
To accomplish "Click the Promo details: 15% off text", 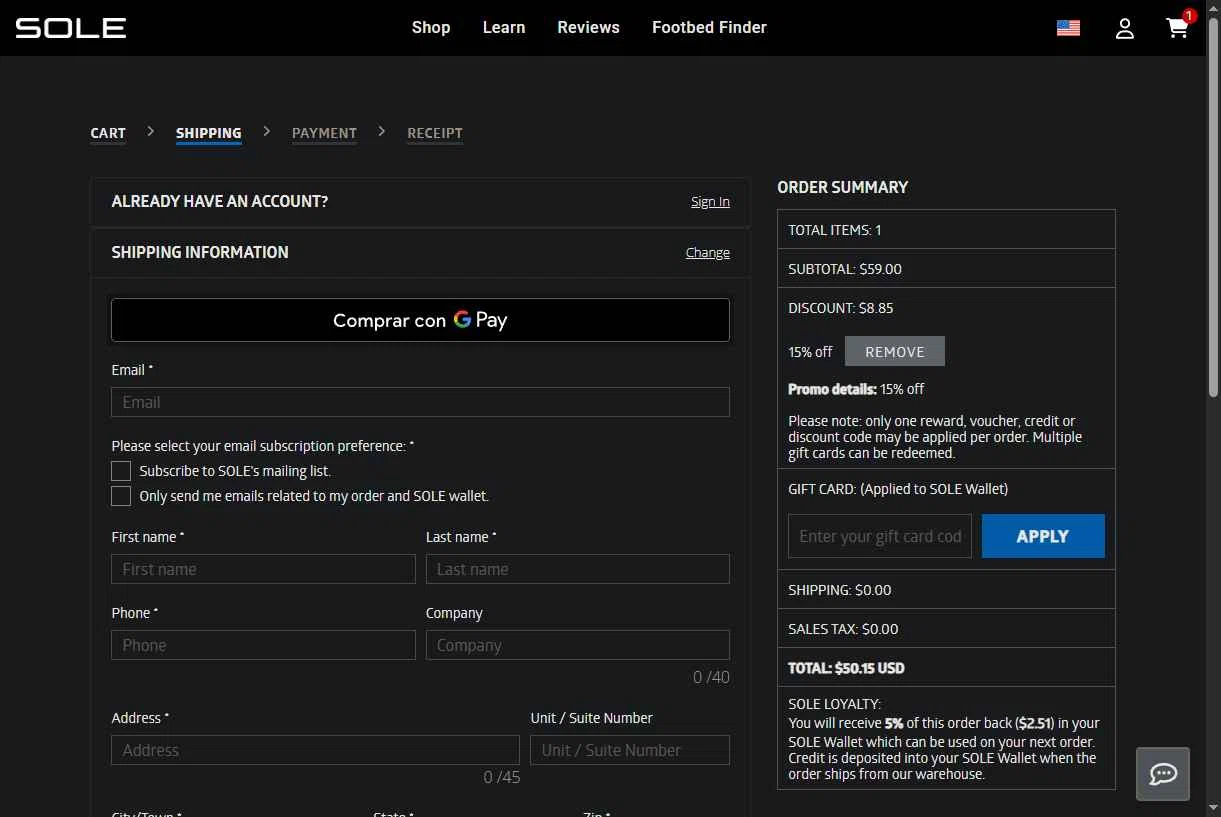I will click(x=856, y=389).
